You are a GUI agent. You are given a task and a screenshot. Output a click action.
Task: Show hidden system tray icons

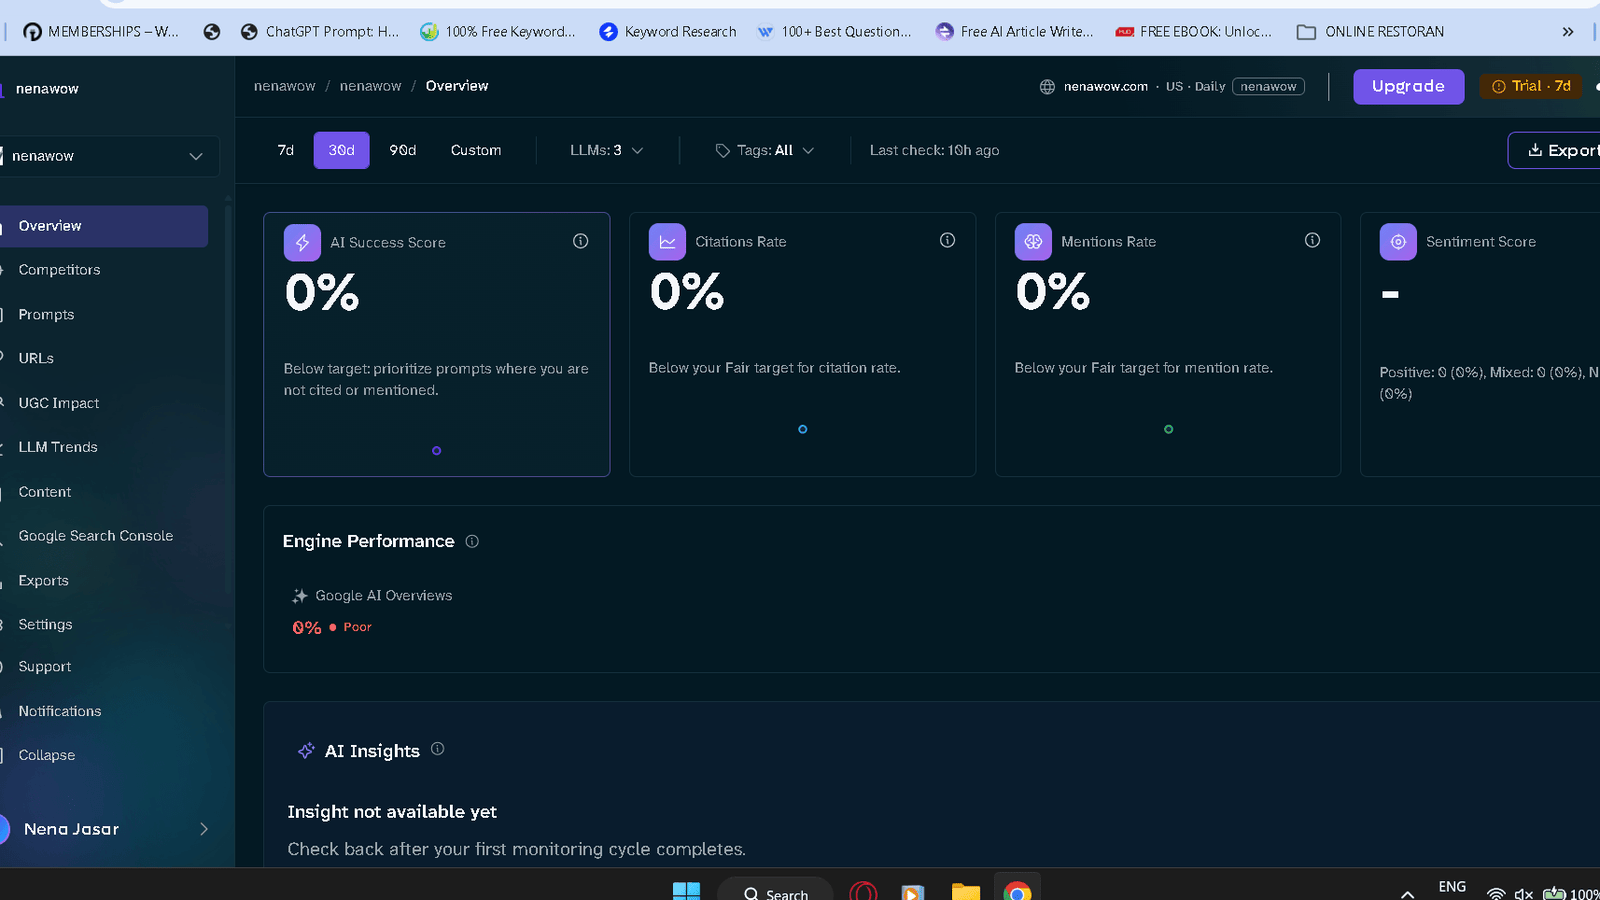click(1407, 893)
